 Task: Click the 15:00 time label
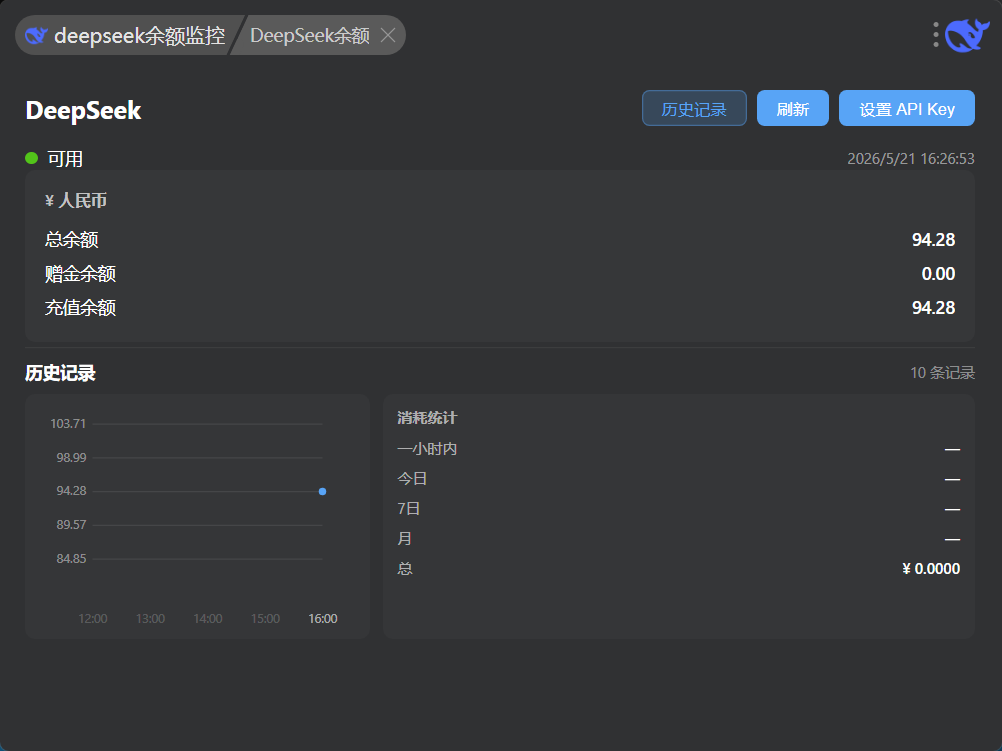(265, 619)
